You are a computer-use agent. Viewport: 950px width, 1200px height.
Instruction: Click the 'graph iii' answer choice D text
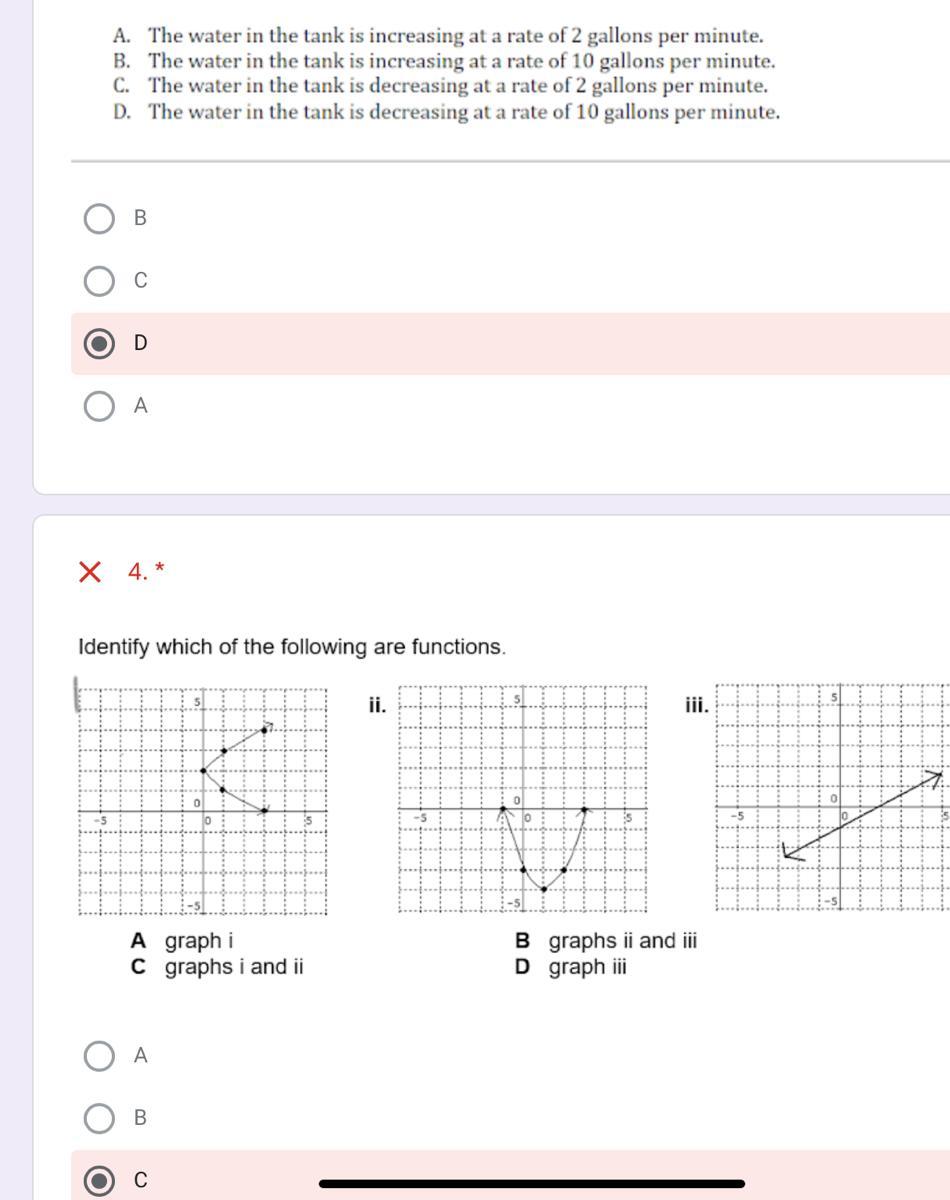(x=587, y=967)
